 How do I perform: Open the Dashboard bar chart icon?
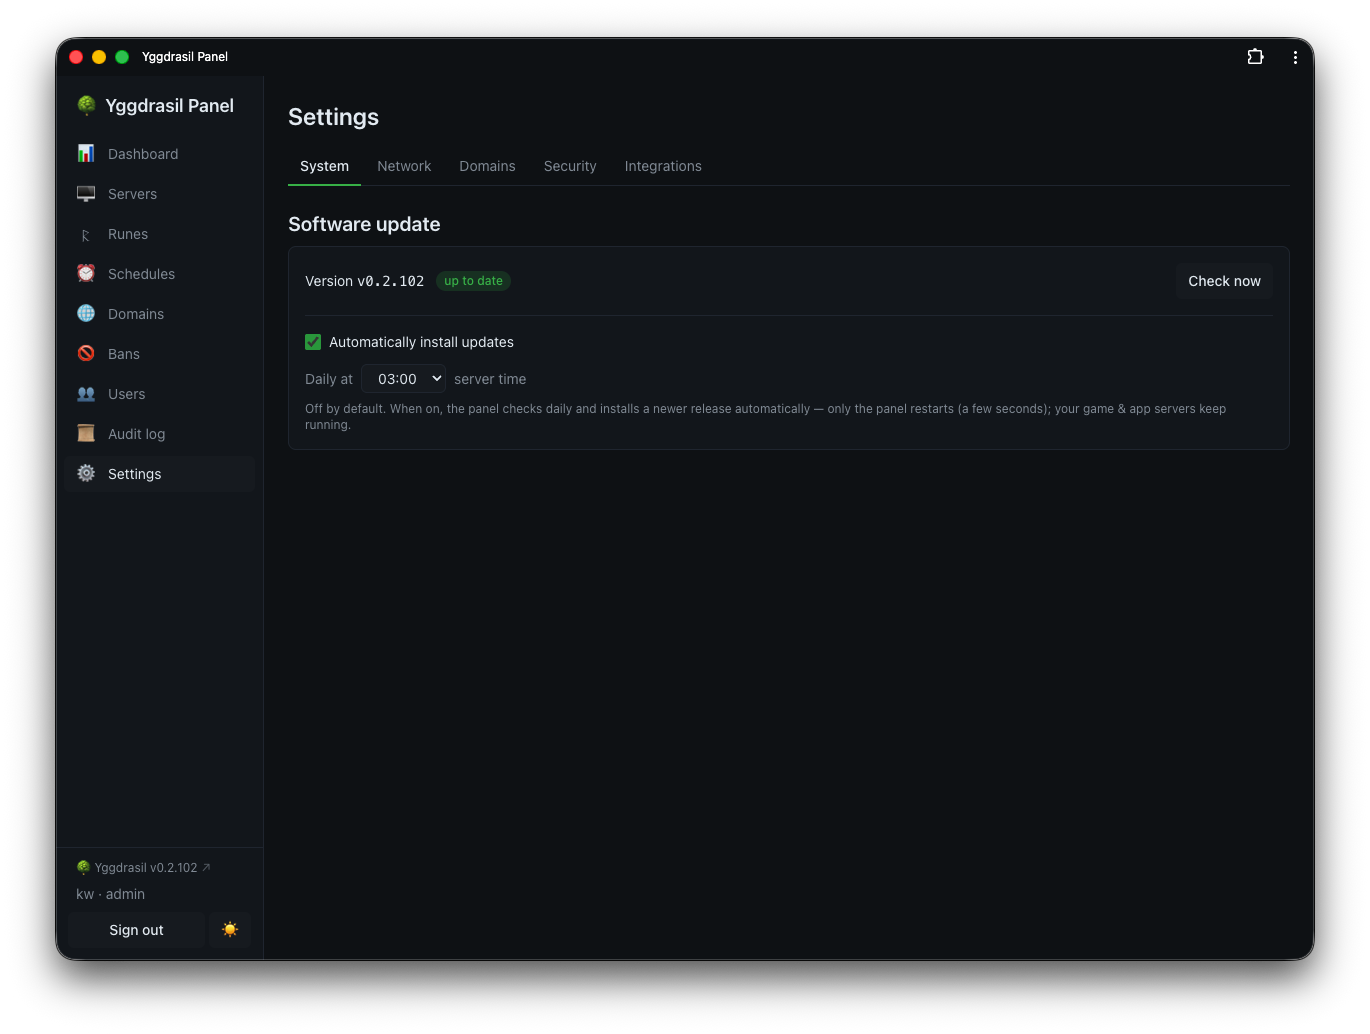(86, 153)
